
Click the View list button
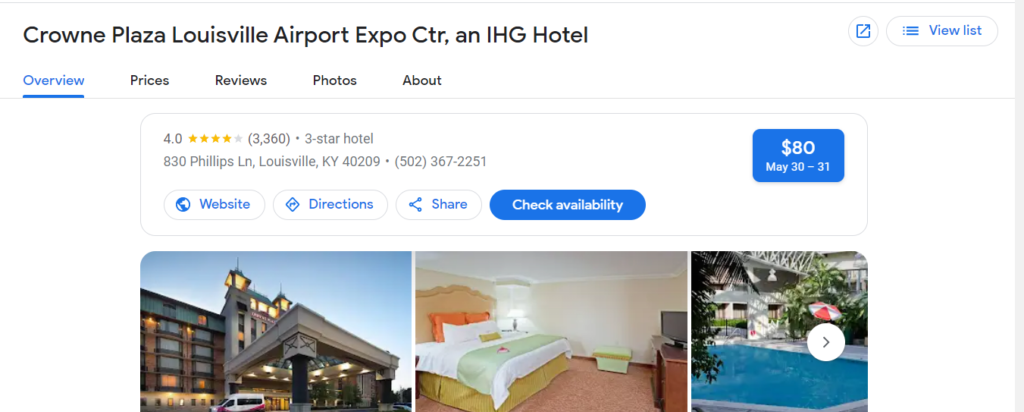942,31
